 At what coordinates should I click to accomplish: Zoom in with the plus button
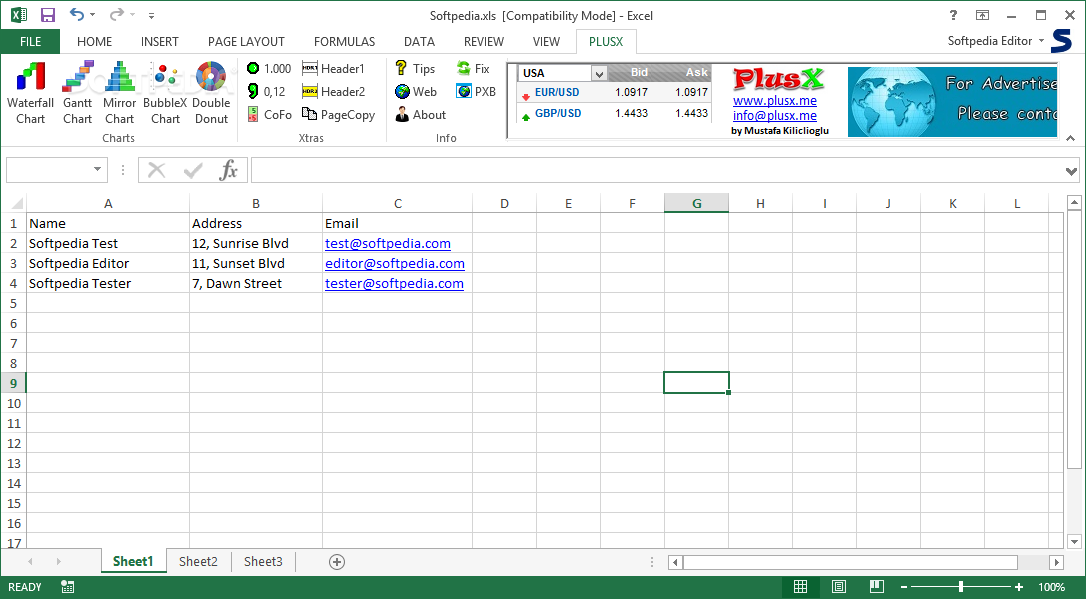(1019, 587)
